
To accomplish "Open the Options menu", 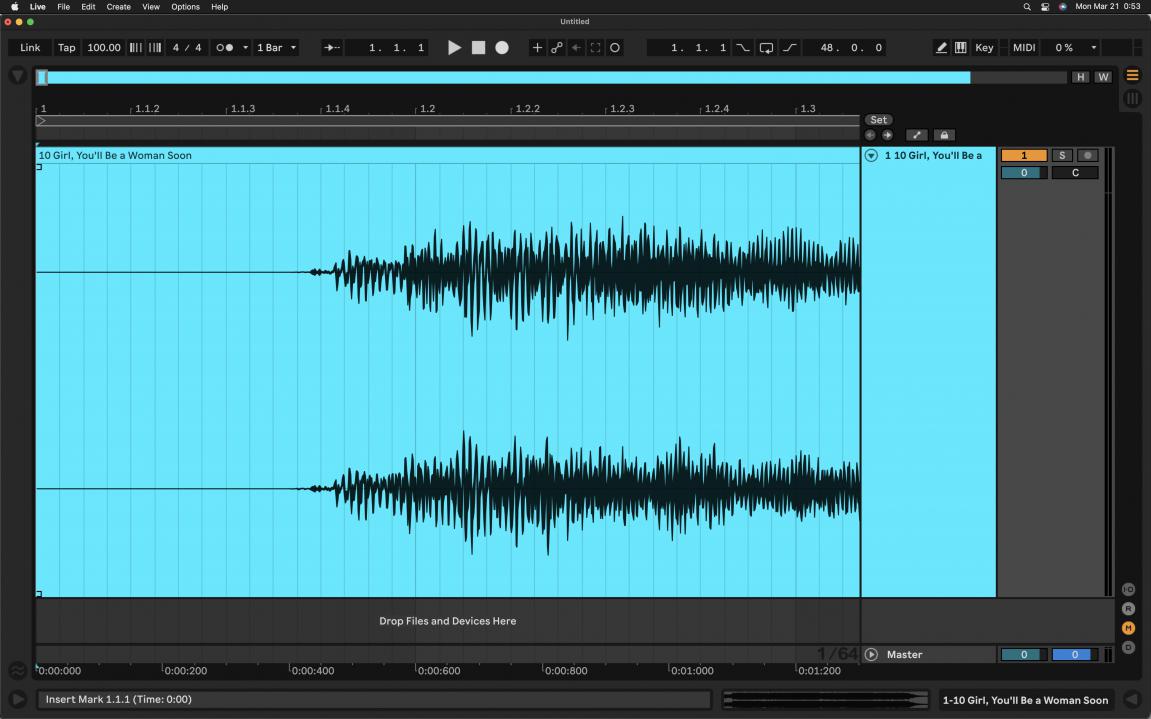I will coord(185,7).
